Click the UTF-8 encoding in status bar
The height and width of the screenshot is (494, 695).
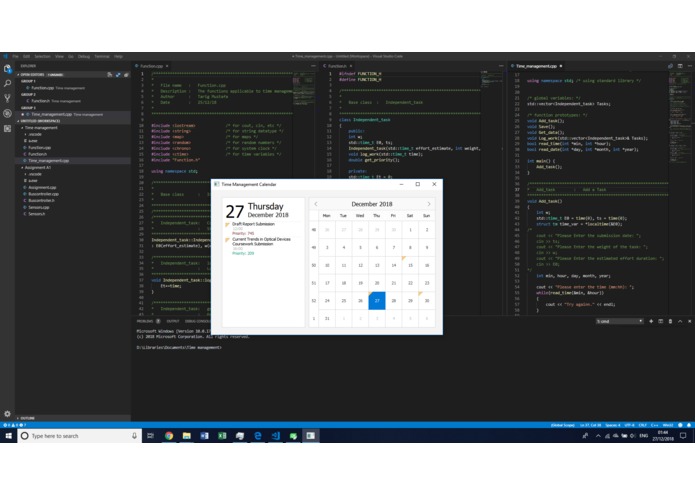coord(629,425)
